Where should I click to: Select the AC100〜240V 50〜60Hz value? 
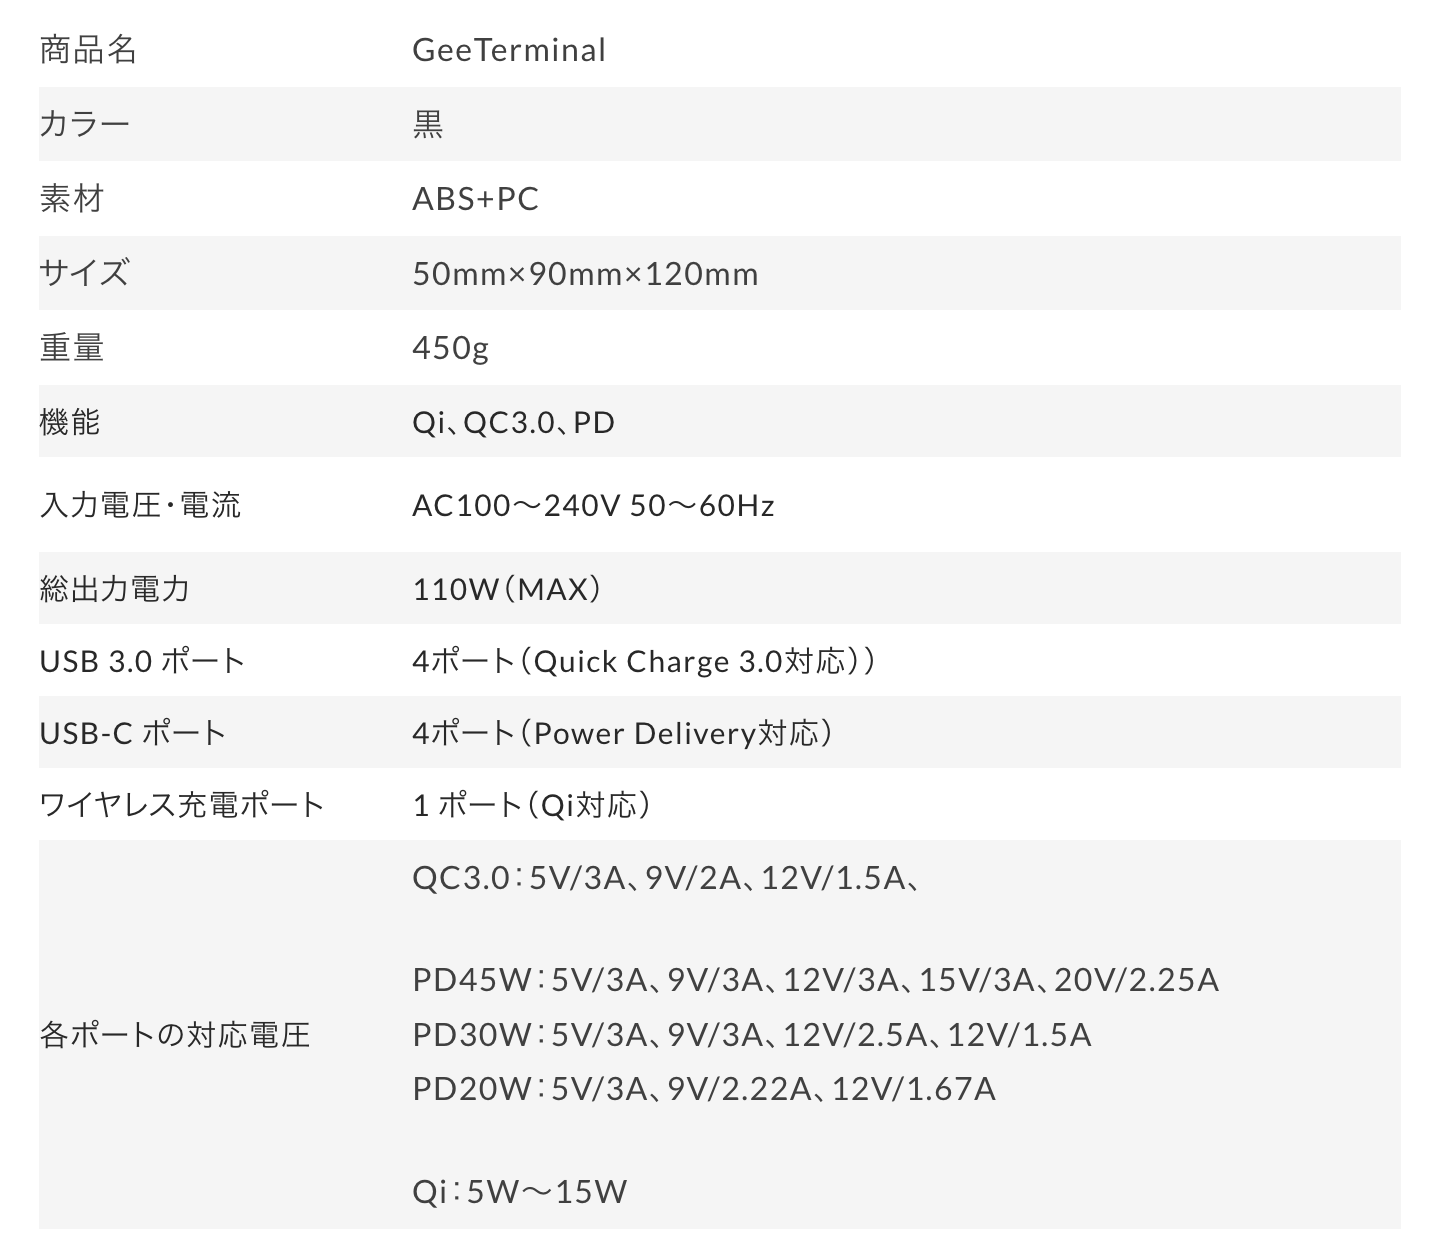(x=594, y=506)
